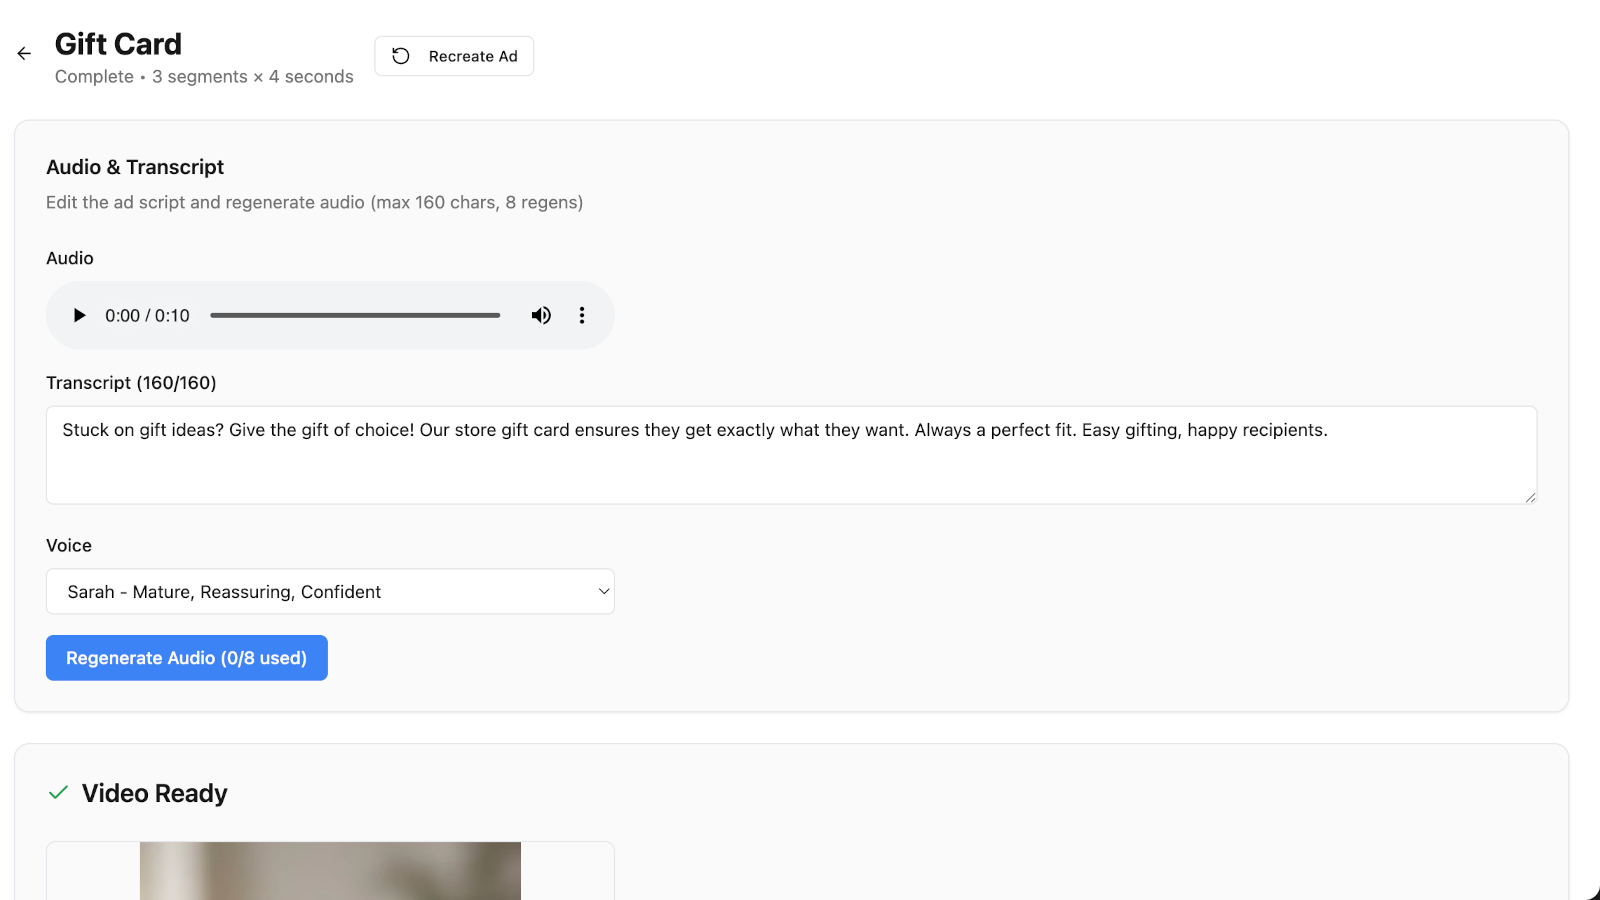This screenshot has height=900, width=1600.
Task: Click the textarea resize handle on transcript box
Action: coord(1530,498)
